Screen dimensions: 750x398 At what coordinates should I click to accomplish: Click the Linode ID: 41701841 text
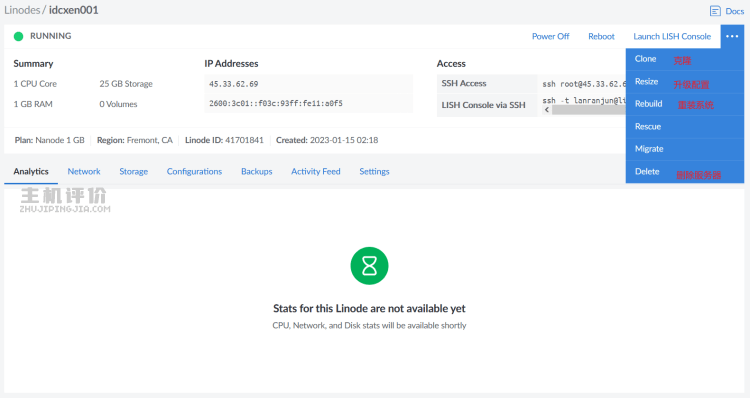click(x=224, y=140)
